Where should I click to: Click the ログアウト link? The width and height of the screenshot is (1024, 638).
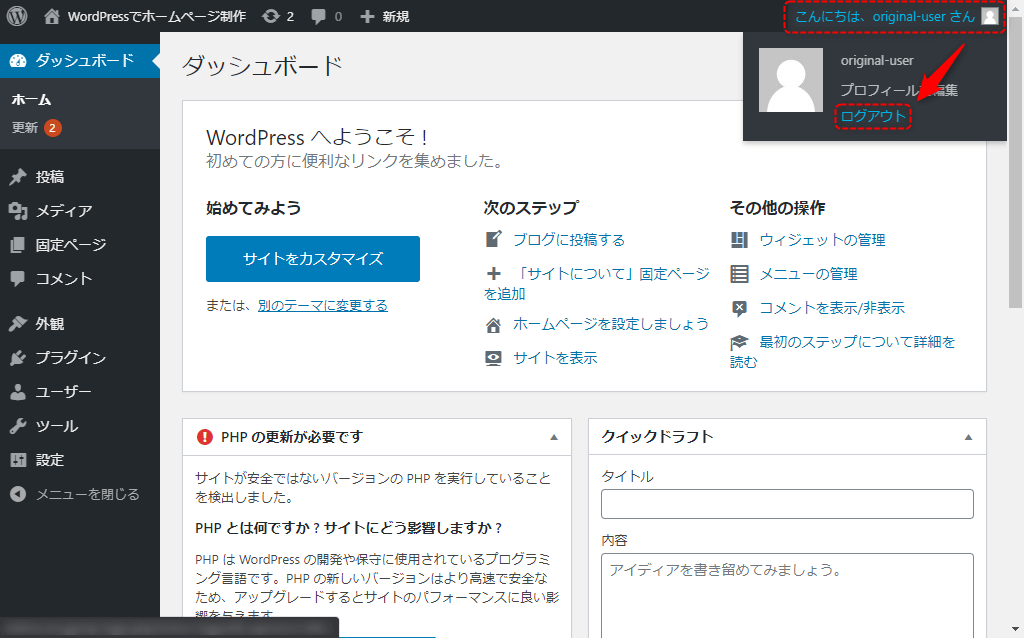873,116
